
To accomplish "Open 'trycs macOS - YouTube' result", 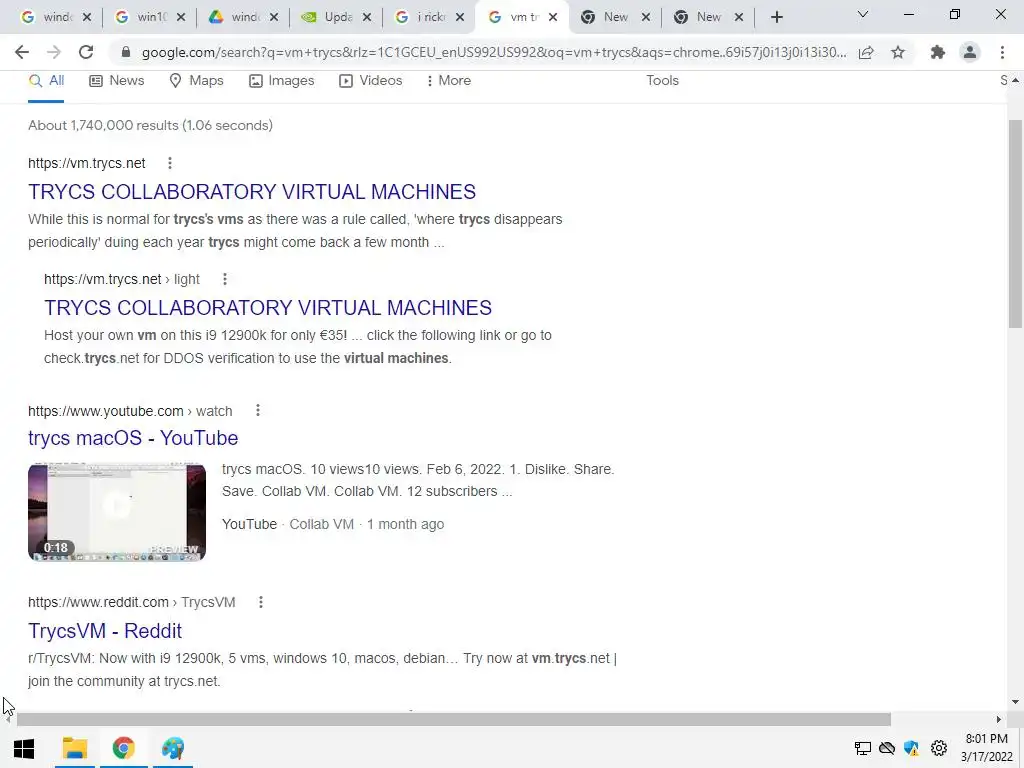I will tap(133, 438).
